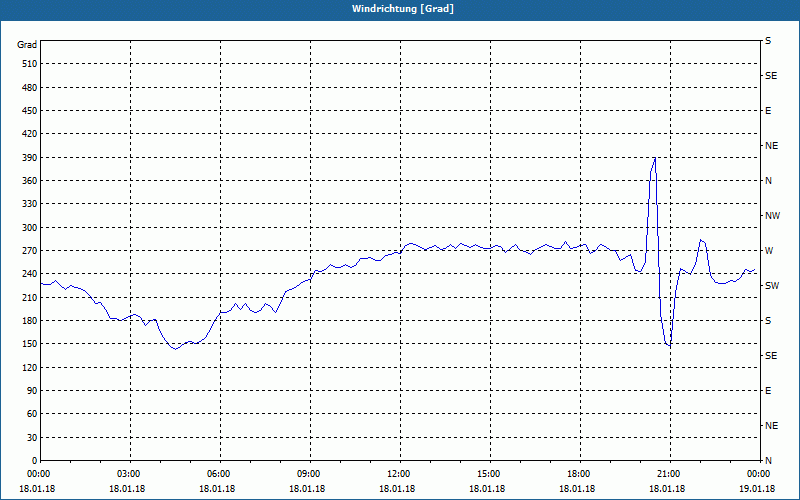Select the E compass label level with 90

pyautogui.click(x=768, y=391)
